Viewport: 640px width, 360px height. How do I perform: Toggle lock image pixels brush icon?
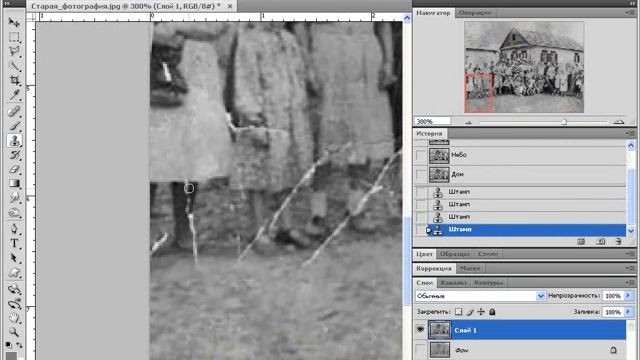[x=470, y=312]
